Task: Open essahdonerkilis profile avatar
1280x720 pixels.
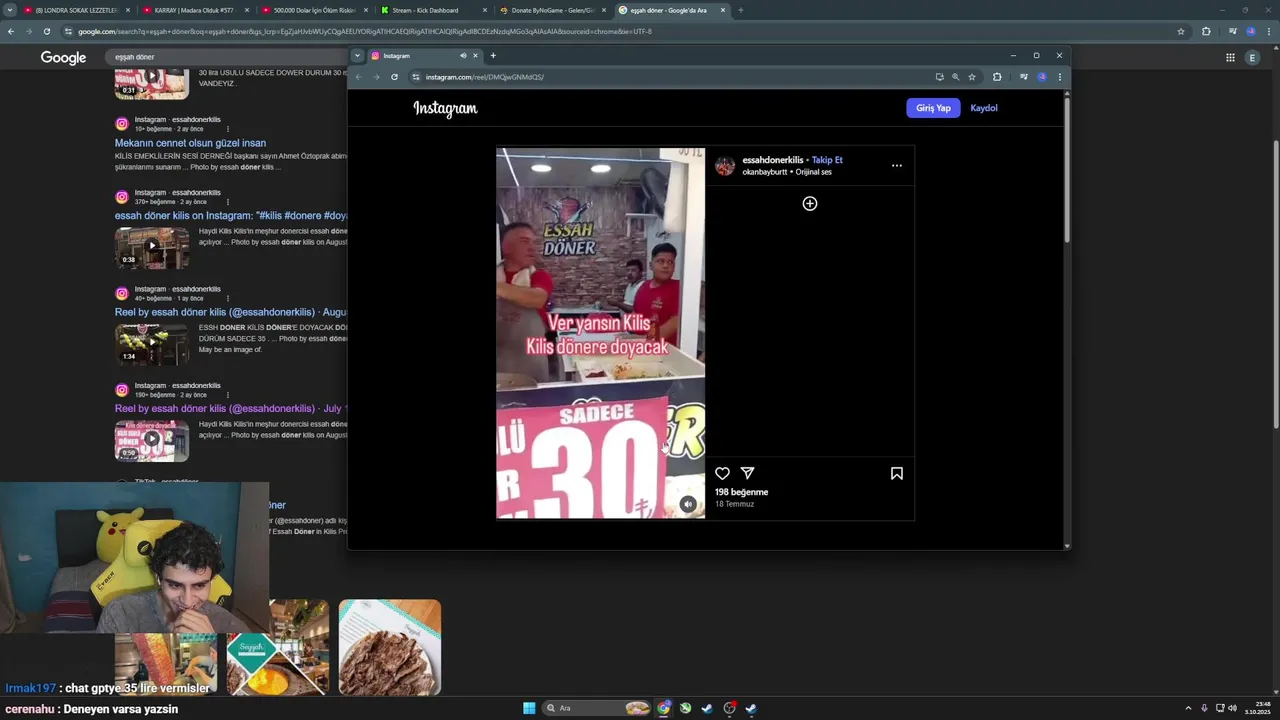Action: pyautogui.click(x=725, y=166)
